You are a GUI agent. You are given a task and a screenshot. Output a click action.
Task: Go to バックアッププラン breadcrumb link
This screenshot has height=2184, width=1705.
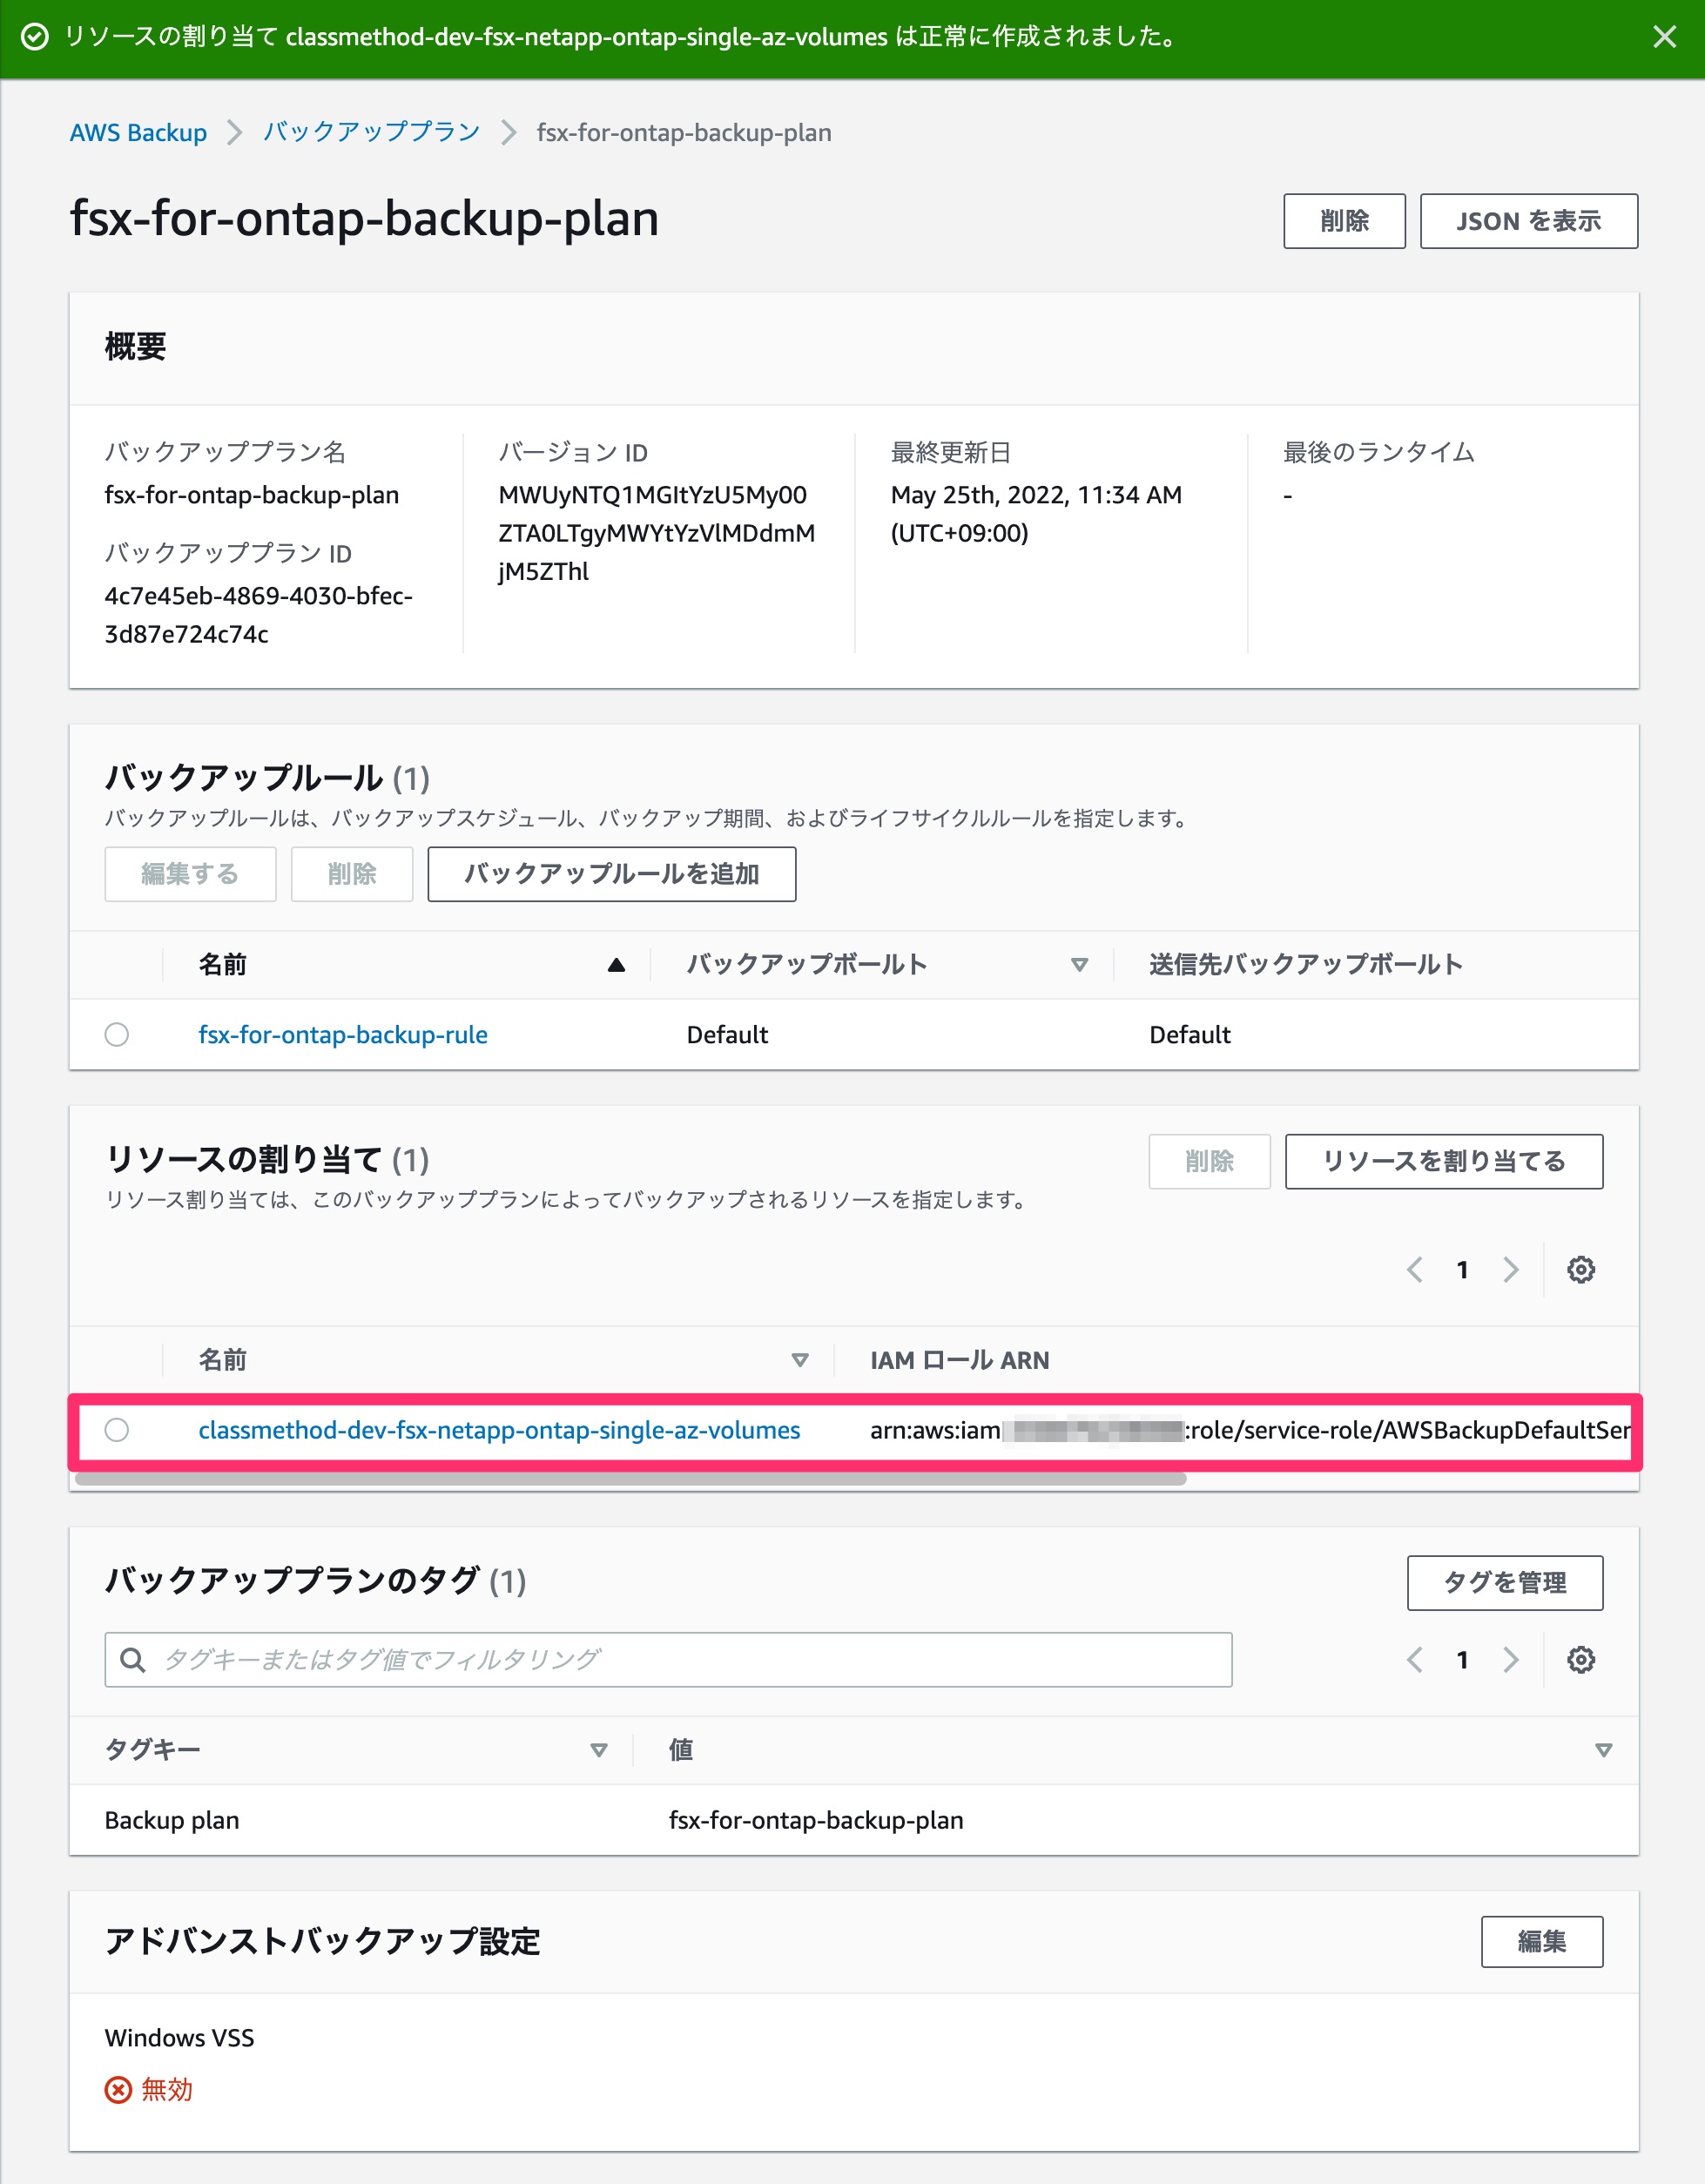[371, 132]
